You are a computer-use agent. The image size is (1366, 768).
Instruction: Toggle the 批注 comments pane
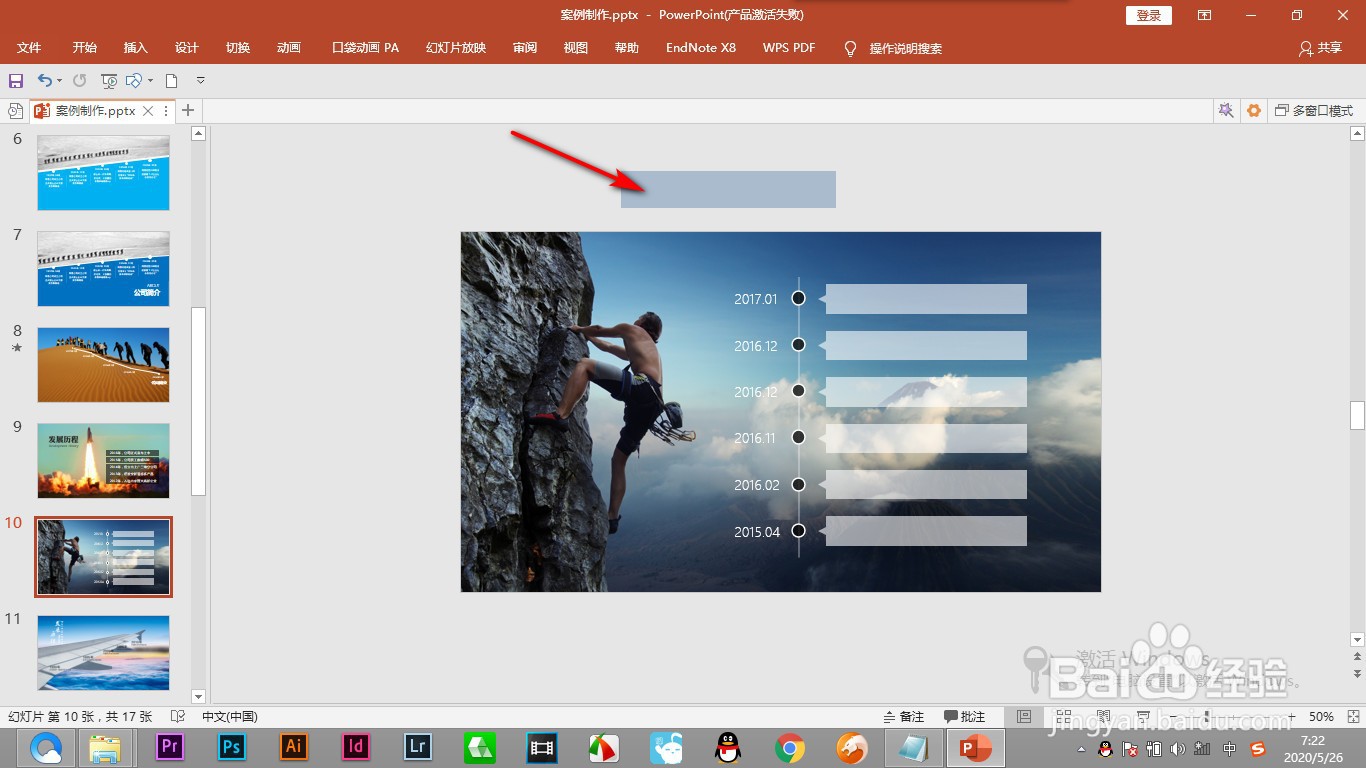pyautogui.click(x=964, y=717)
